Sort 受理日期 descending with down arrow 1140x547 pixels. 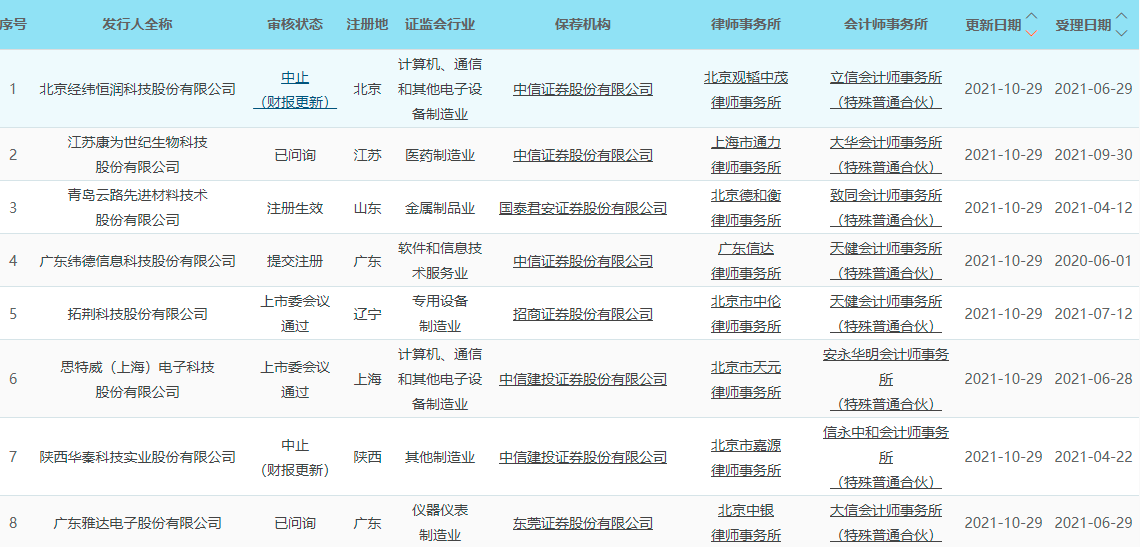(1121, 32)
